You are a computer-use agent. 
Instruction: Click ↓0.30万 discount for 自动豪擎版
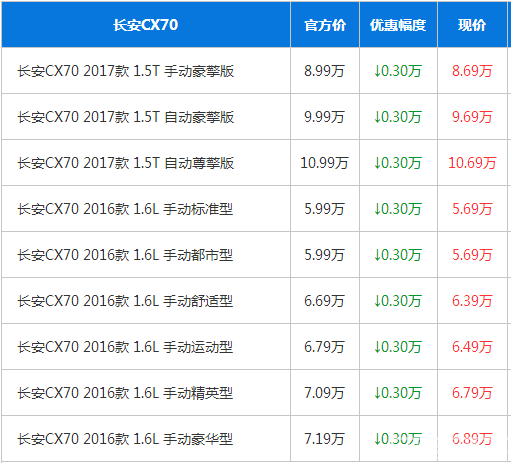click(x=398, y=117)
